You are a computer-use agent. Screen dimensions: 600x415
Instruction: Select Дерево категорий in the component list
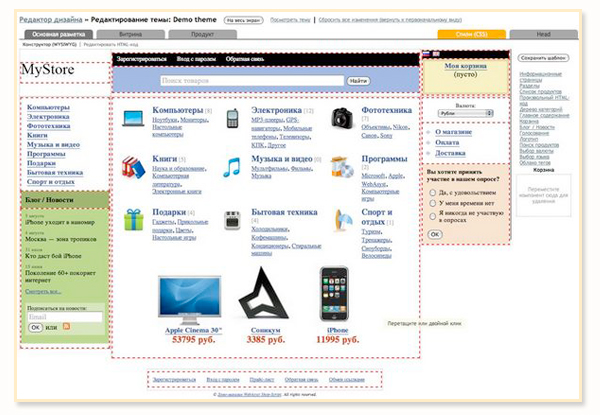tap(541, 109)
